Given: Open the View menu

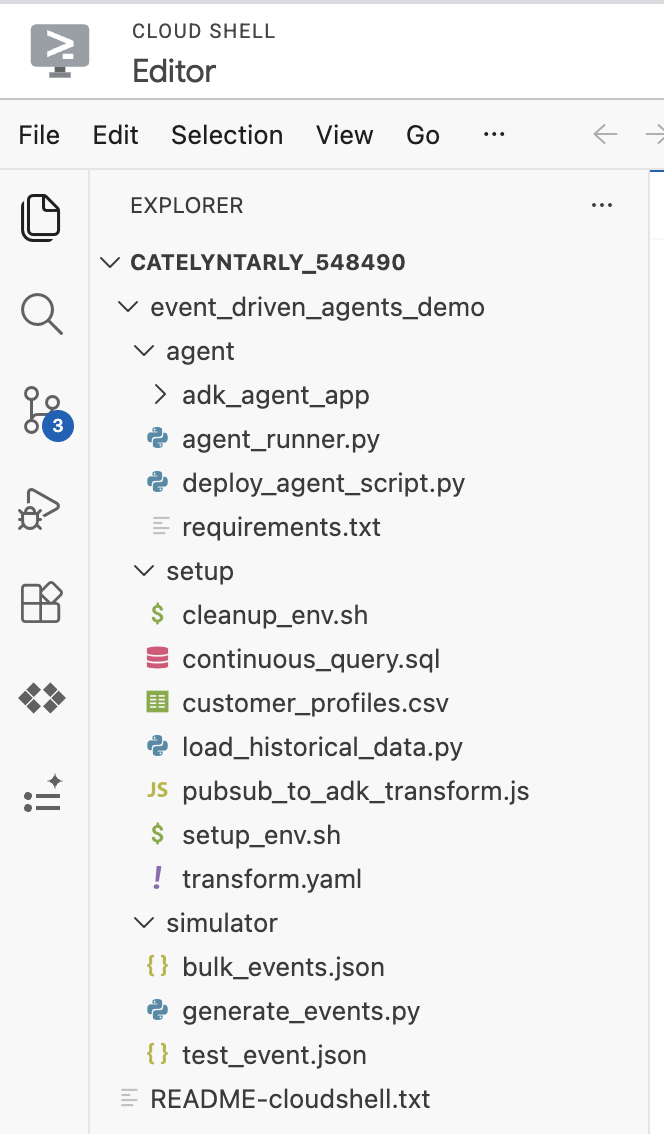Looking at the screenshot, I should (344, 135).
